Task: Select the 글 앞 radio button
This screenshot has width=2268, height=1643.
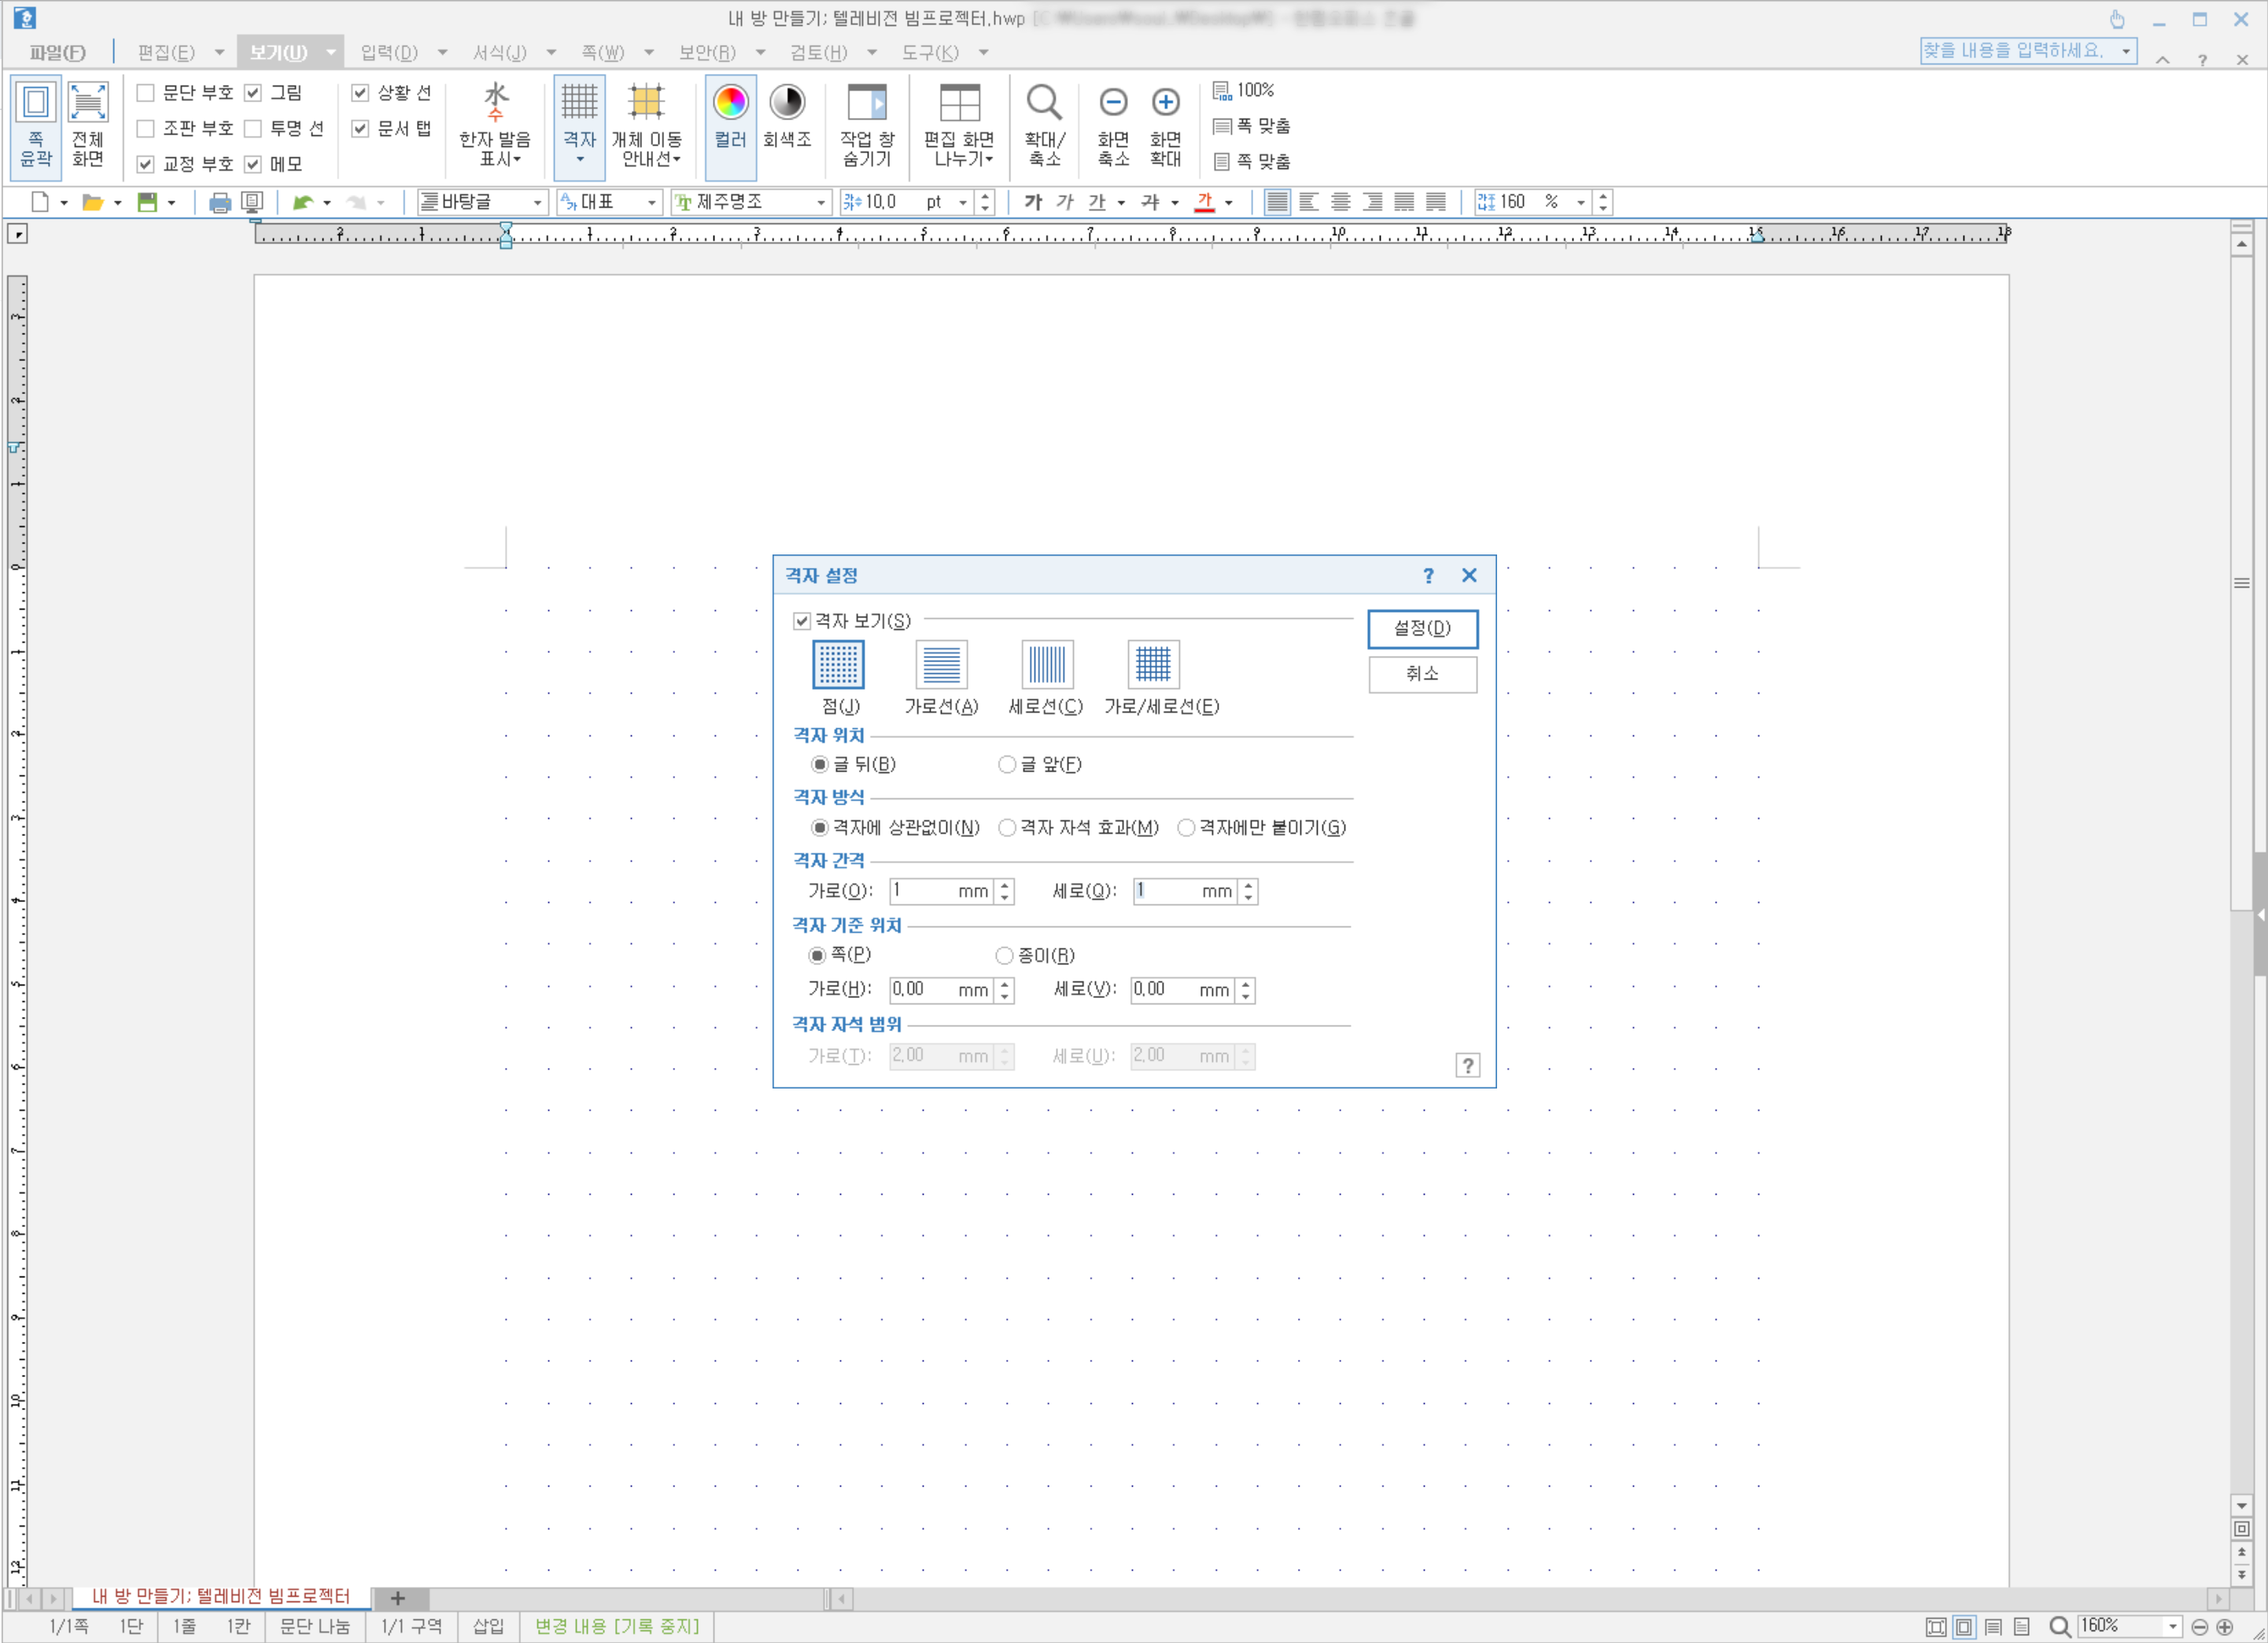Action: (x=1007, y=765)
